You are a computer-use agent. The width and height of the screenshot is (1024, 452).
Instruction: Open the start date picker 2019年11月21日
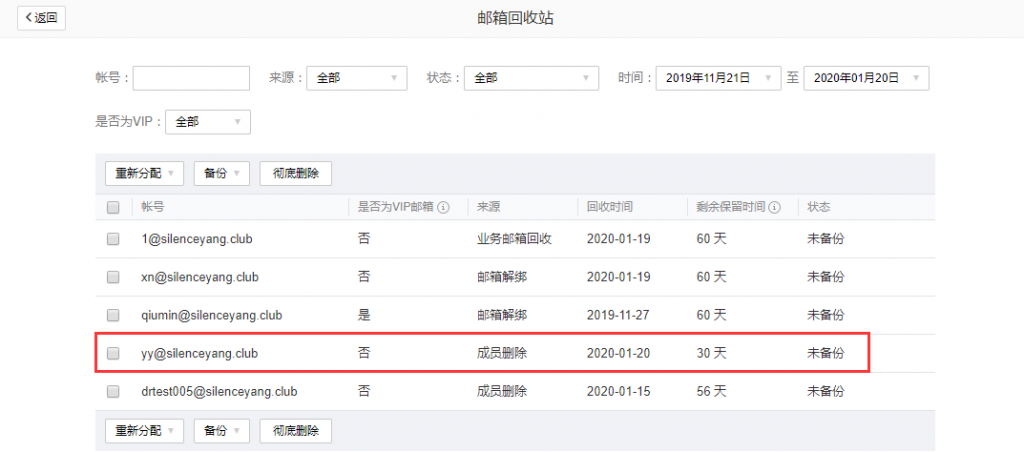(x=718, y=78)
